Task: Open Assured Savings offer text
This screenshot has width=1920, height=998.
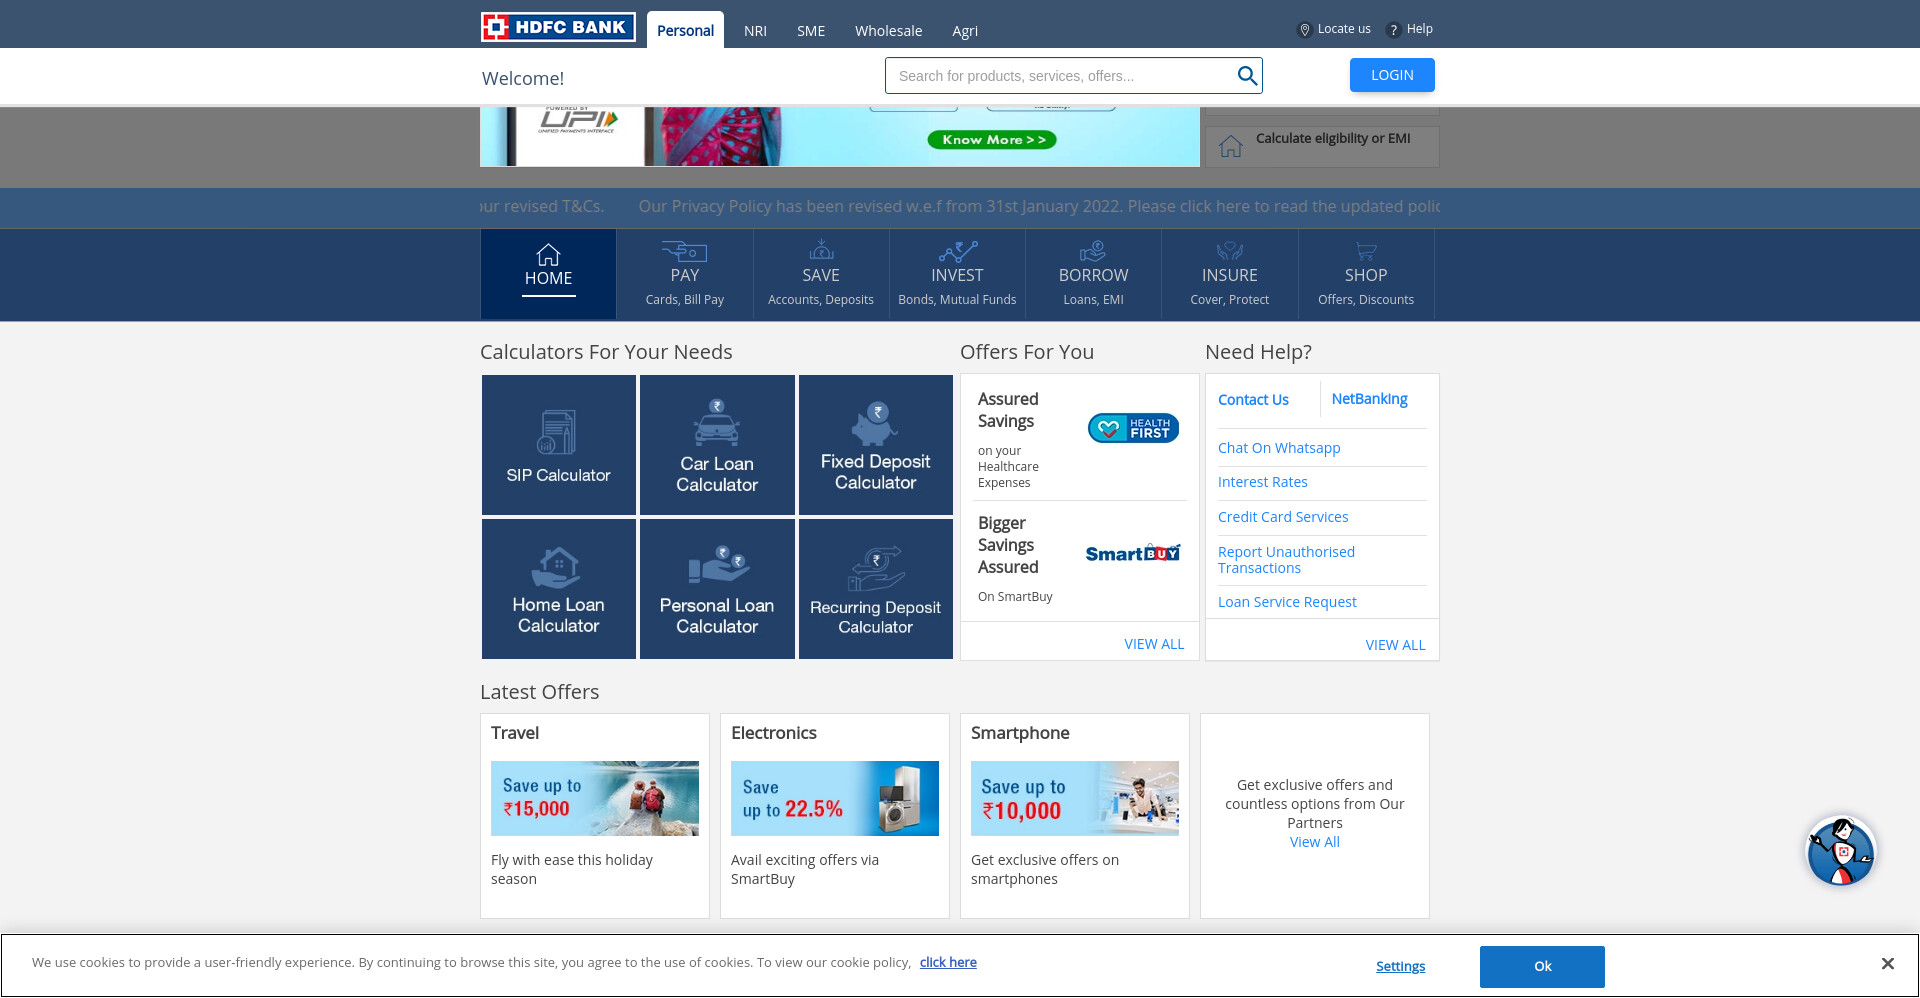Action: click(x=1008, y=410)
